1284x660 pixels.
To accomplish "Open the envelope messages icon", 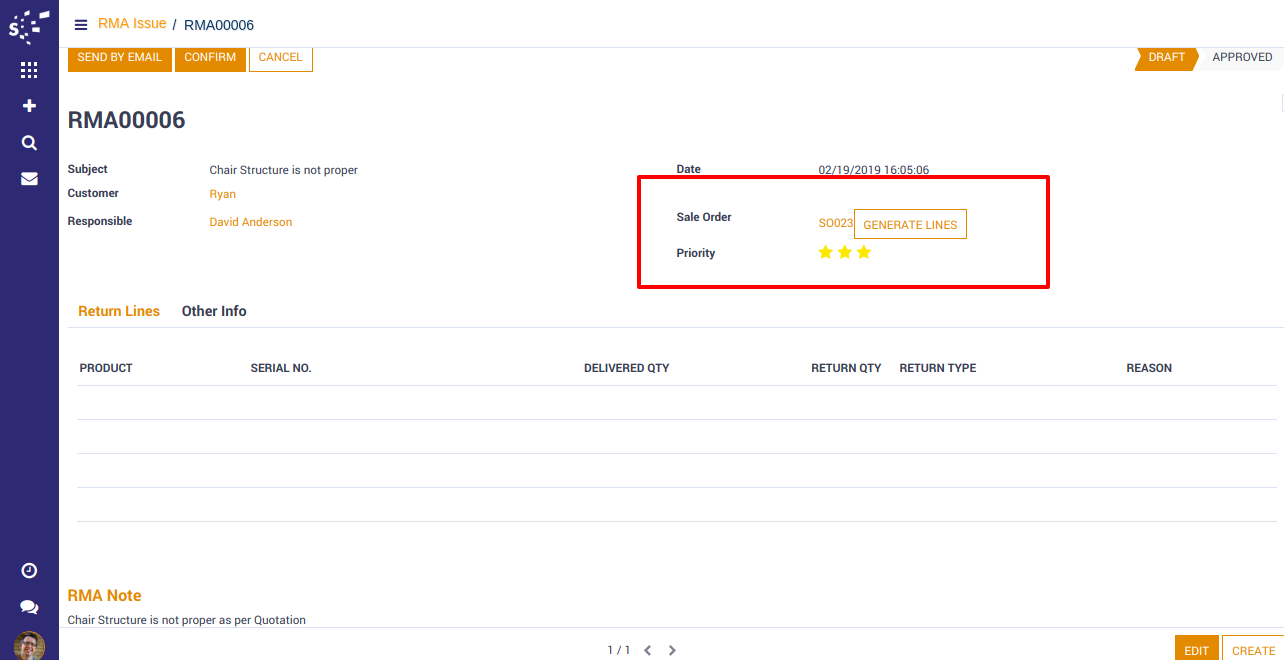I will (x=29, y=179).
